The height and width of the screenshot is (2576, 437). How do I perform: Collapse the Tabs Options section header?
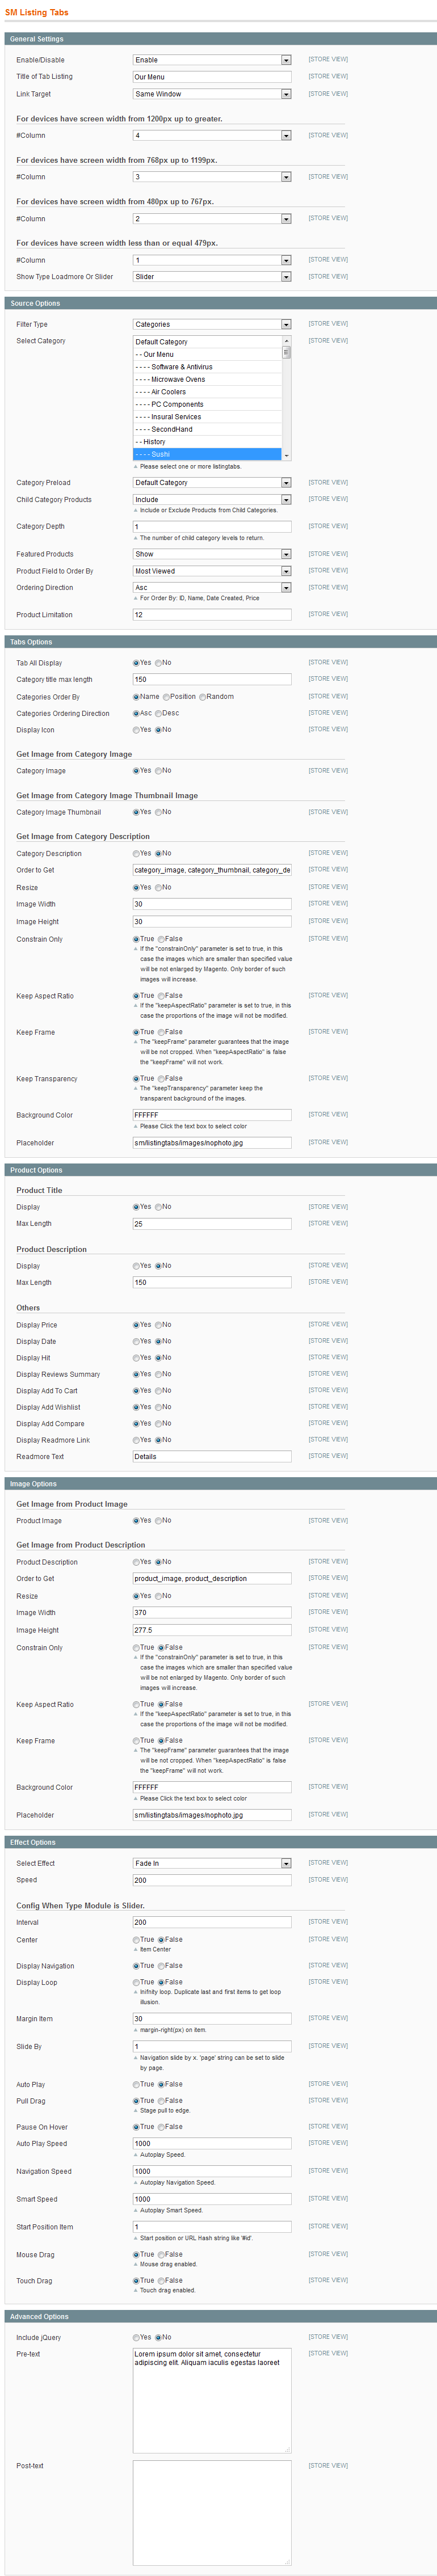click(x=220, y=642)
